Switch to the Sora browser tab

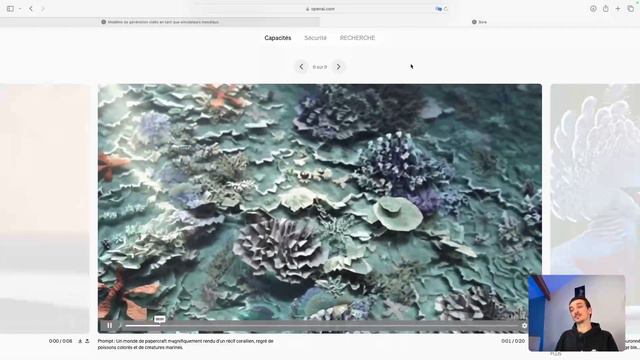point(480,22)
